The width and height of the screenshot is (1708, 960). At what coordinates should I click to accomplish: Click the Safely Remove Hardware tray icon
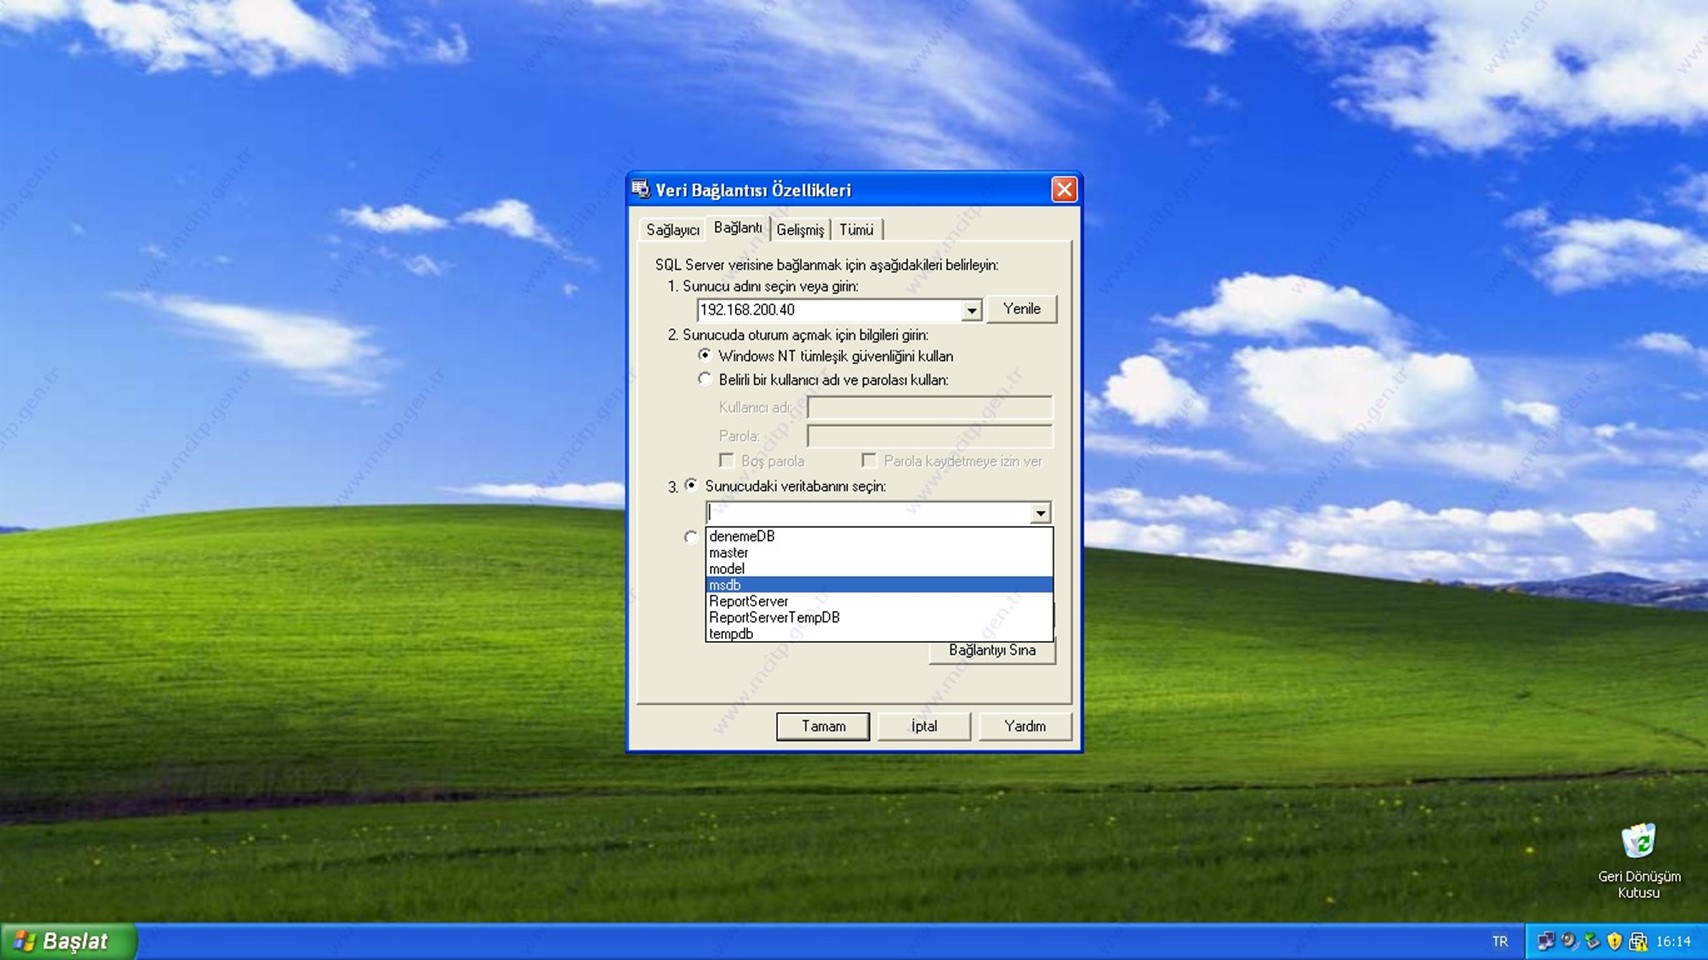1592,941
